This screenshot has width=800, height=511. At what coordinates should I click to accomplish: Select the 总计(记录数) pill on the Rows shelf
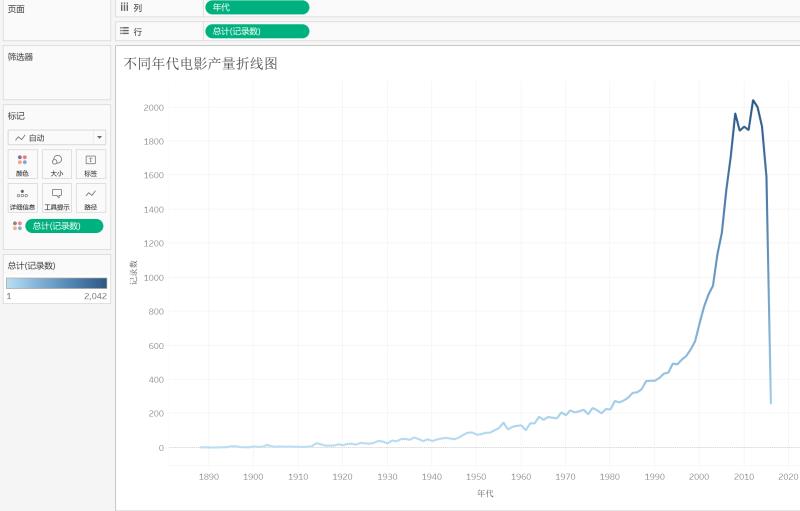[x=257, y=31]
